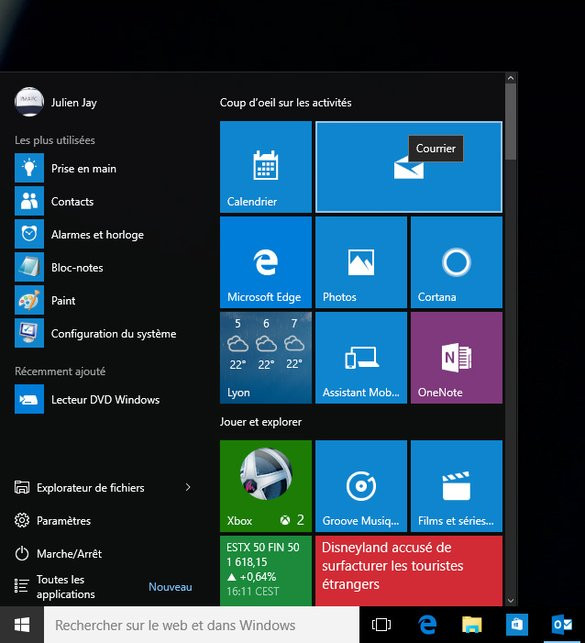Open the Disneyland news tile
The height and width of the screenshot is (643, 585).
409,570
